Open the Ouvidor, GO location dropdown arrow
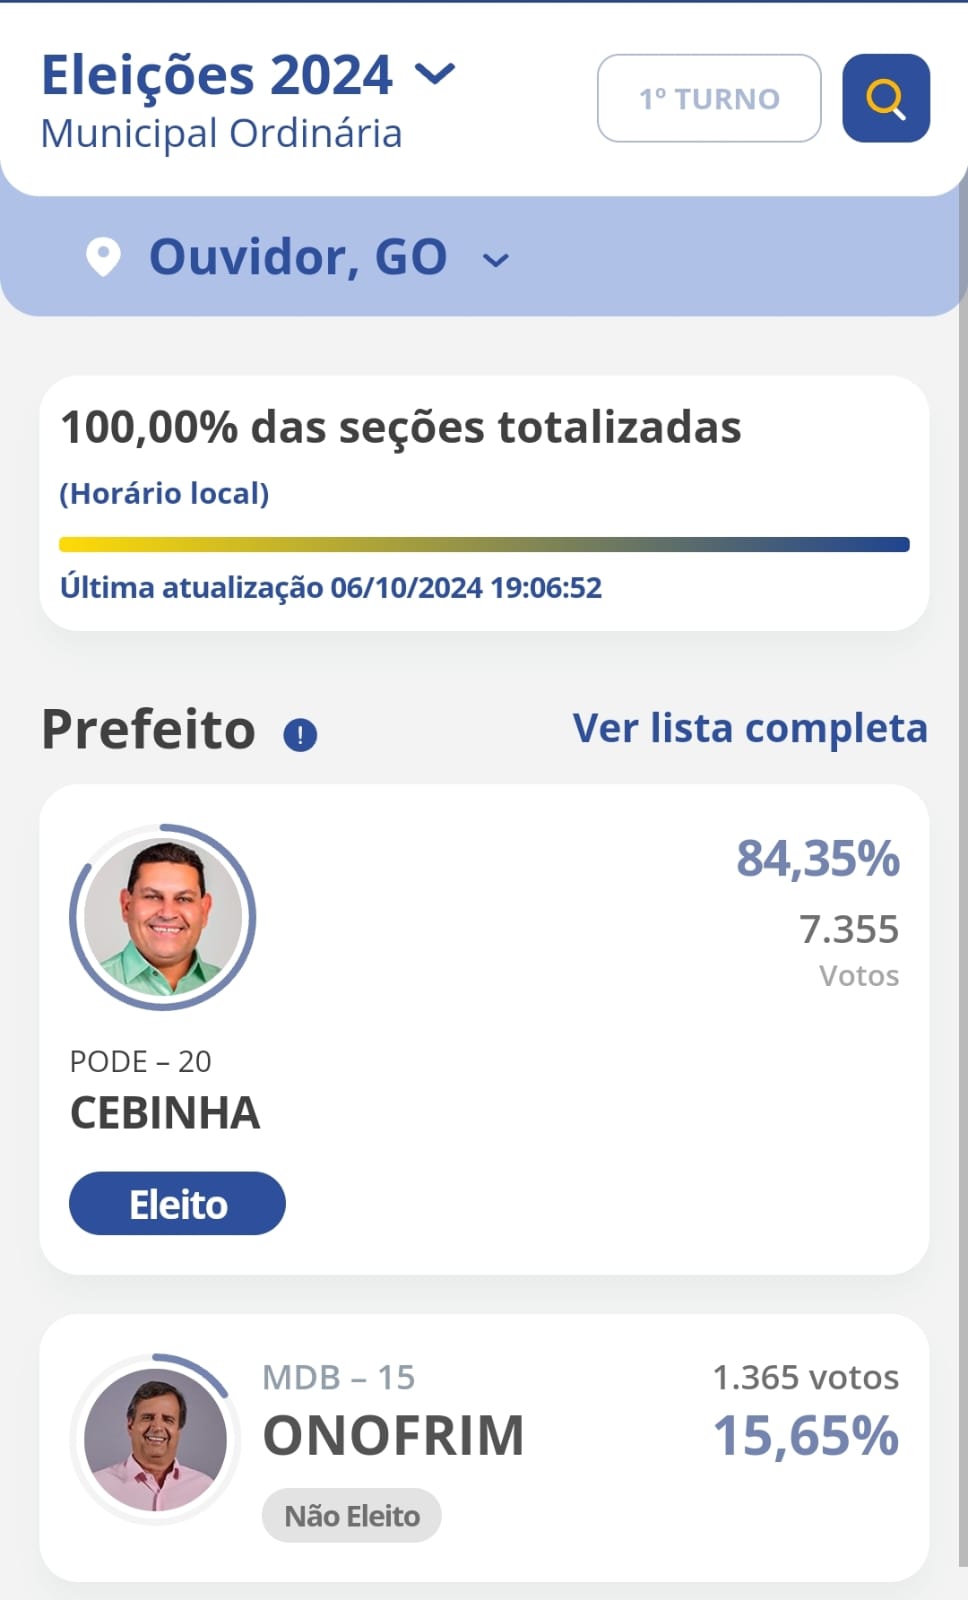Screen dimensions: 968x1600 pos(496,261)
